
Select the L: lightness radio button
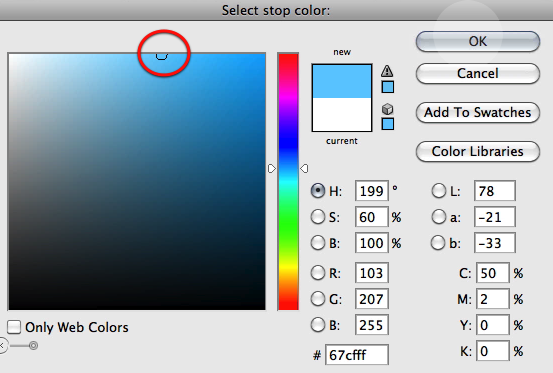(x=438, y=191)
